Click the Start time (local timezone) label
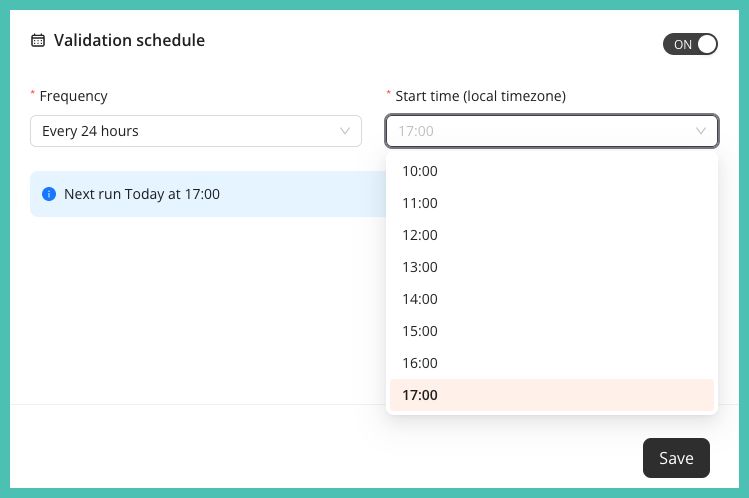This screenshot has height=498, width=749. click(481, 96)
